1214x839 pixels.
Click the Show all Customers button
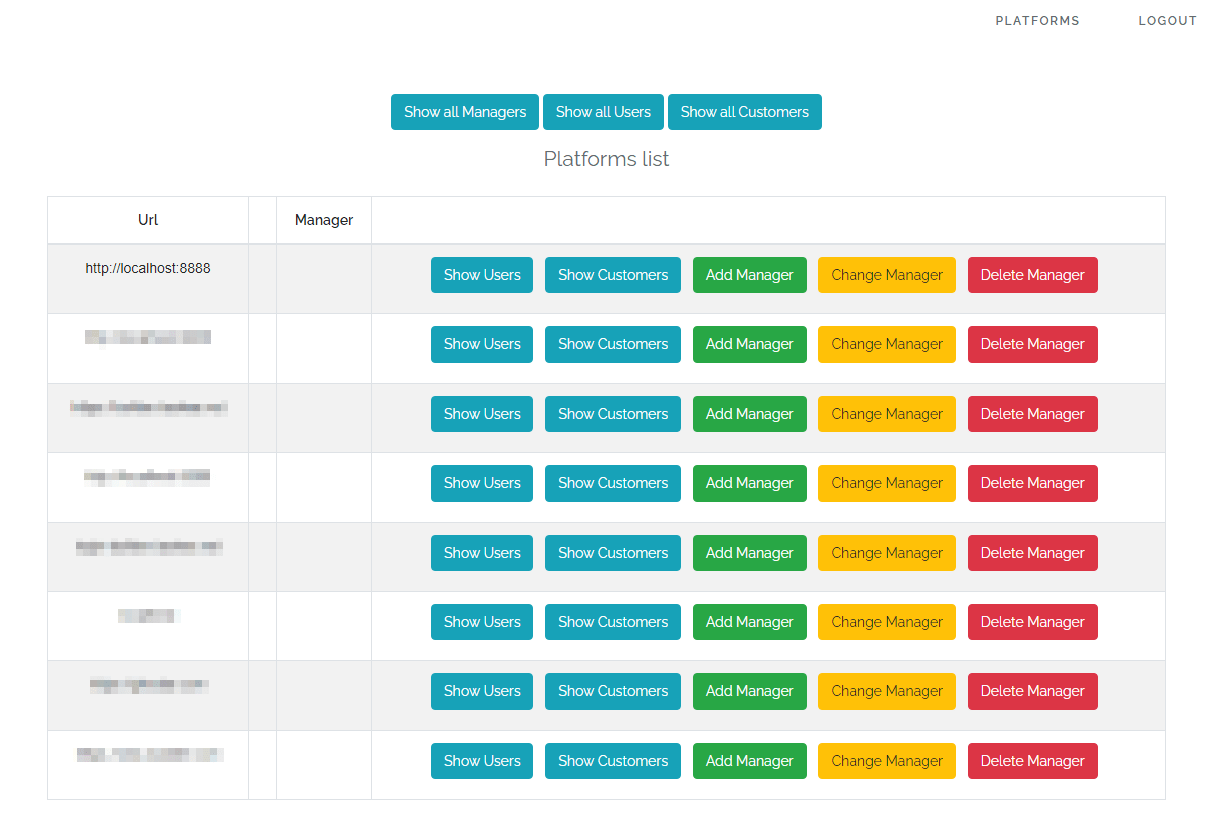coord(744,112)
